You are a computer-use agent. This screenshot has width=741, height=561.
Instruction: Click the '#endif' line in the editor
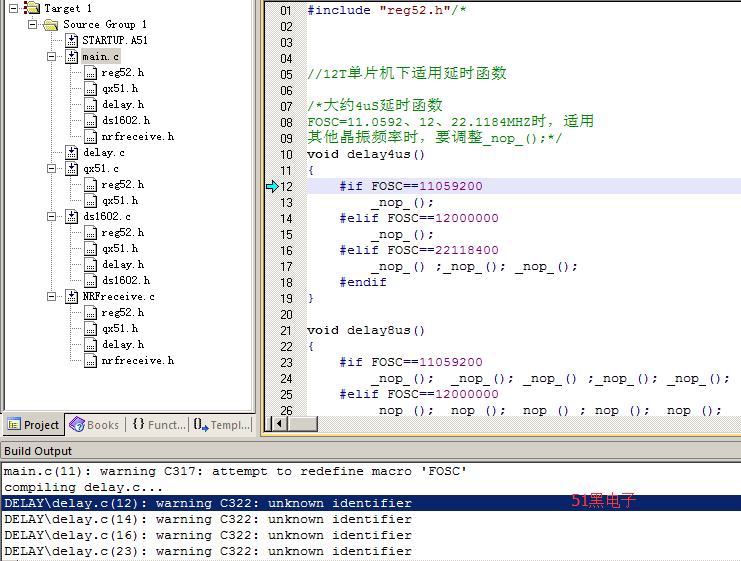click(x=363, y=282)
